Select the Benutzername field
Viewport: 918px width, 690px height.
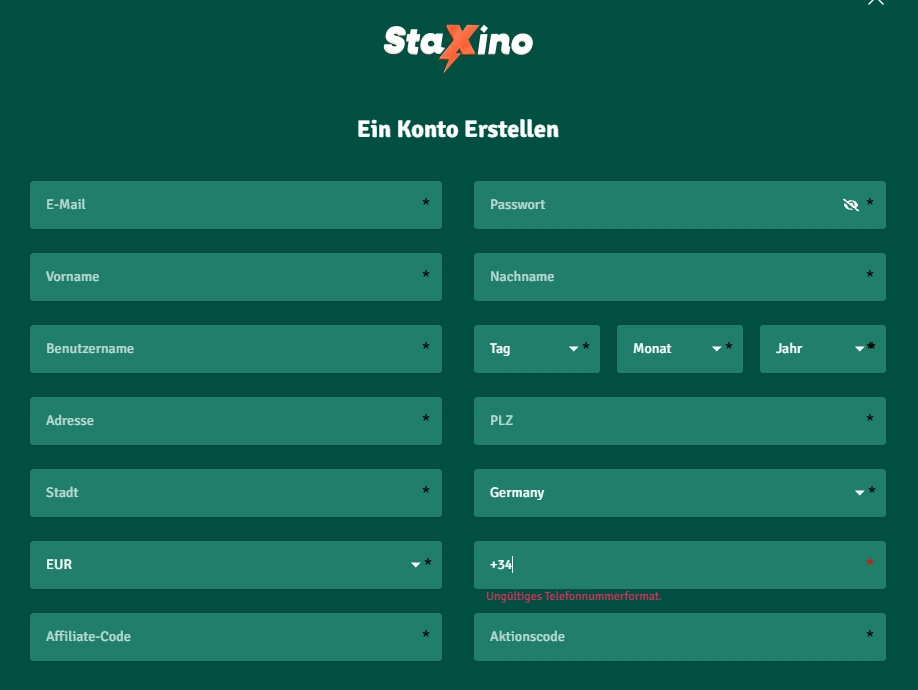click(236, 349)
